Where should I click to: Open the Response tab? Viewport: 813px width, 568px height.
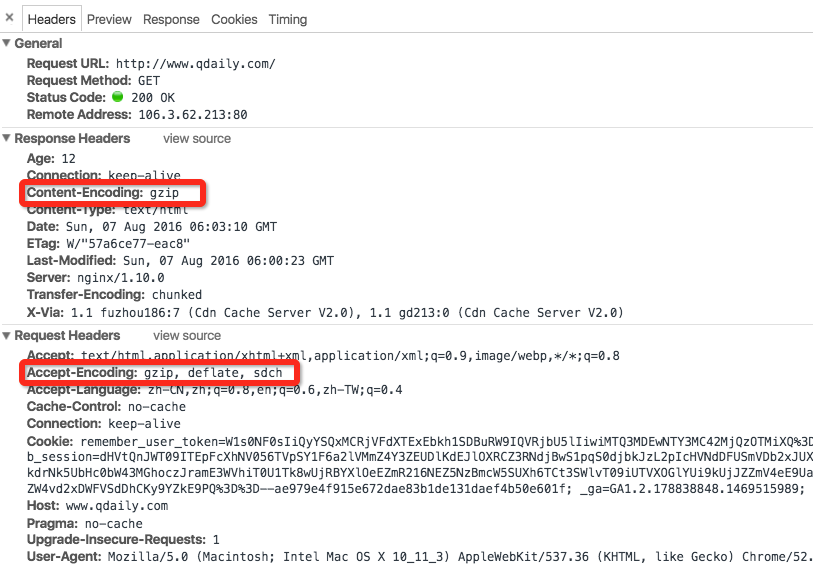171,19
